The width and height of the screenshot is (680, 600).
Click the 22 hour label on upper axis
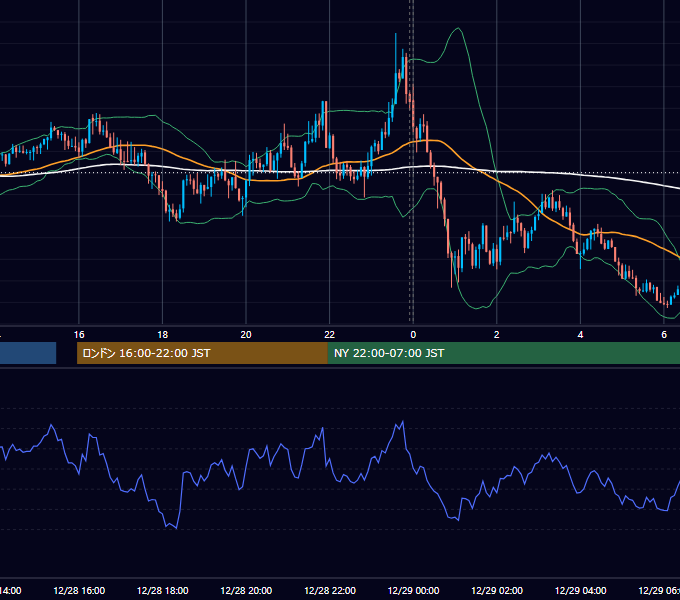tap(330, 335)
